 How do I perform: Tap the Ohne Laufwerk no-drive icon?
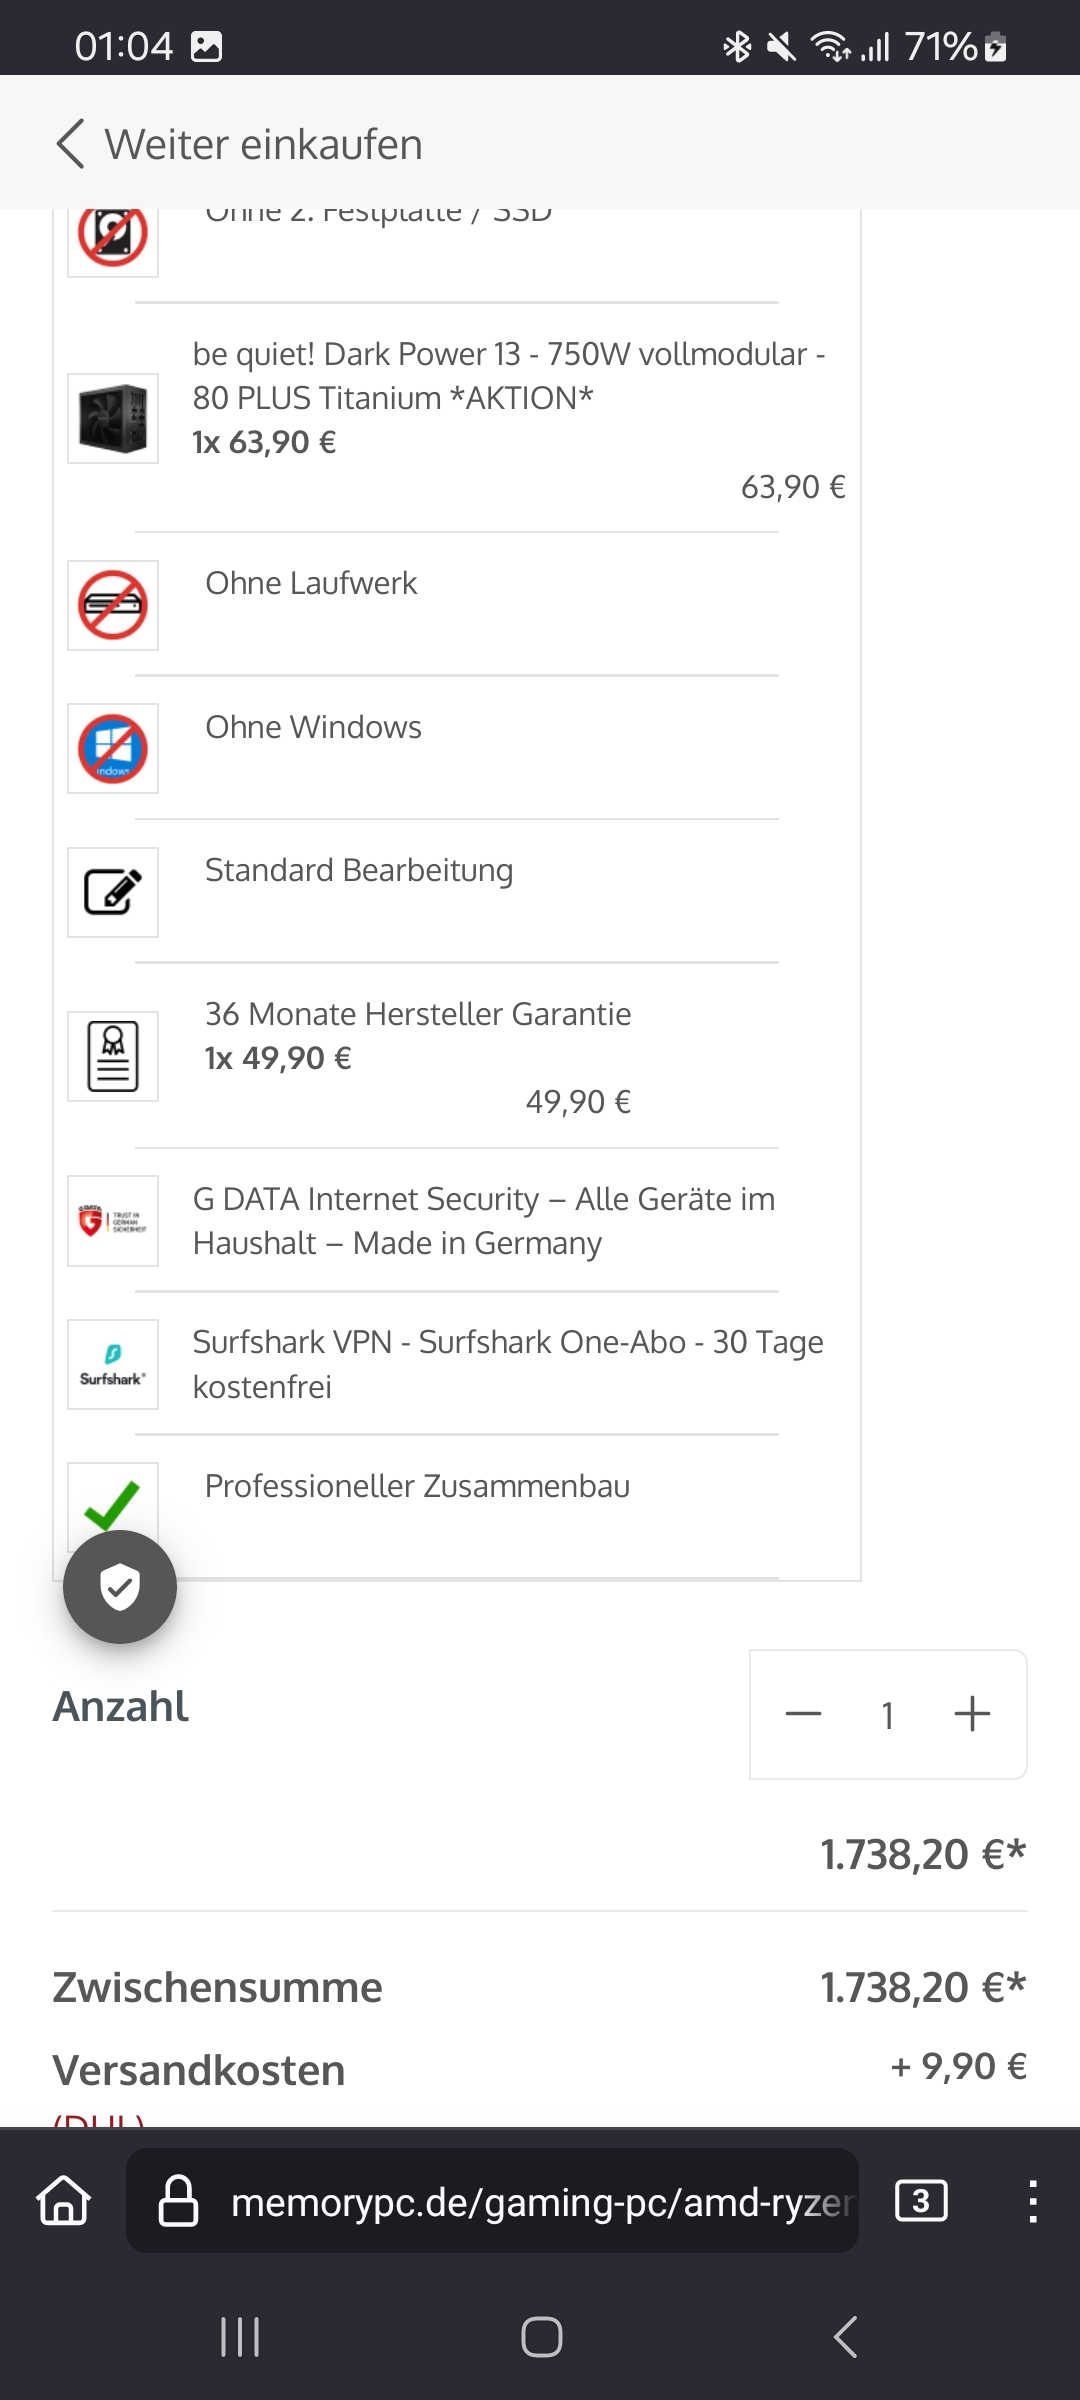pyautogui.click(x=113, y=605)
